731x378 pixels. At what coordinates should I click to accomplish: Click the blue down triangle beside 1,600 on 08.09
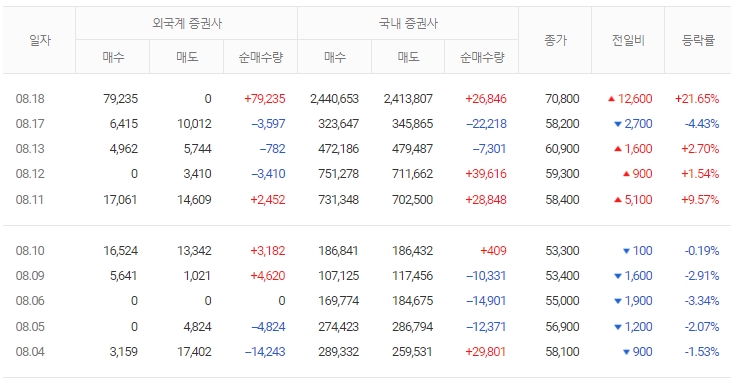pos(618,276)
